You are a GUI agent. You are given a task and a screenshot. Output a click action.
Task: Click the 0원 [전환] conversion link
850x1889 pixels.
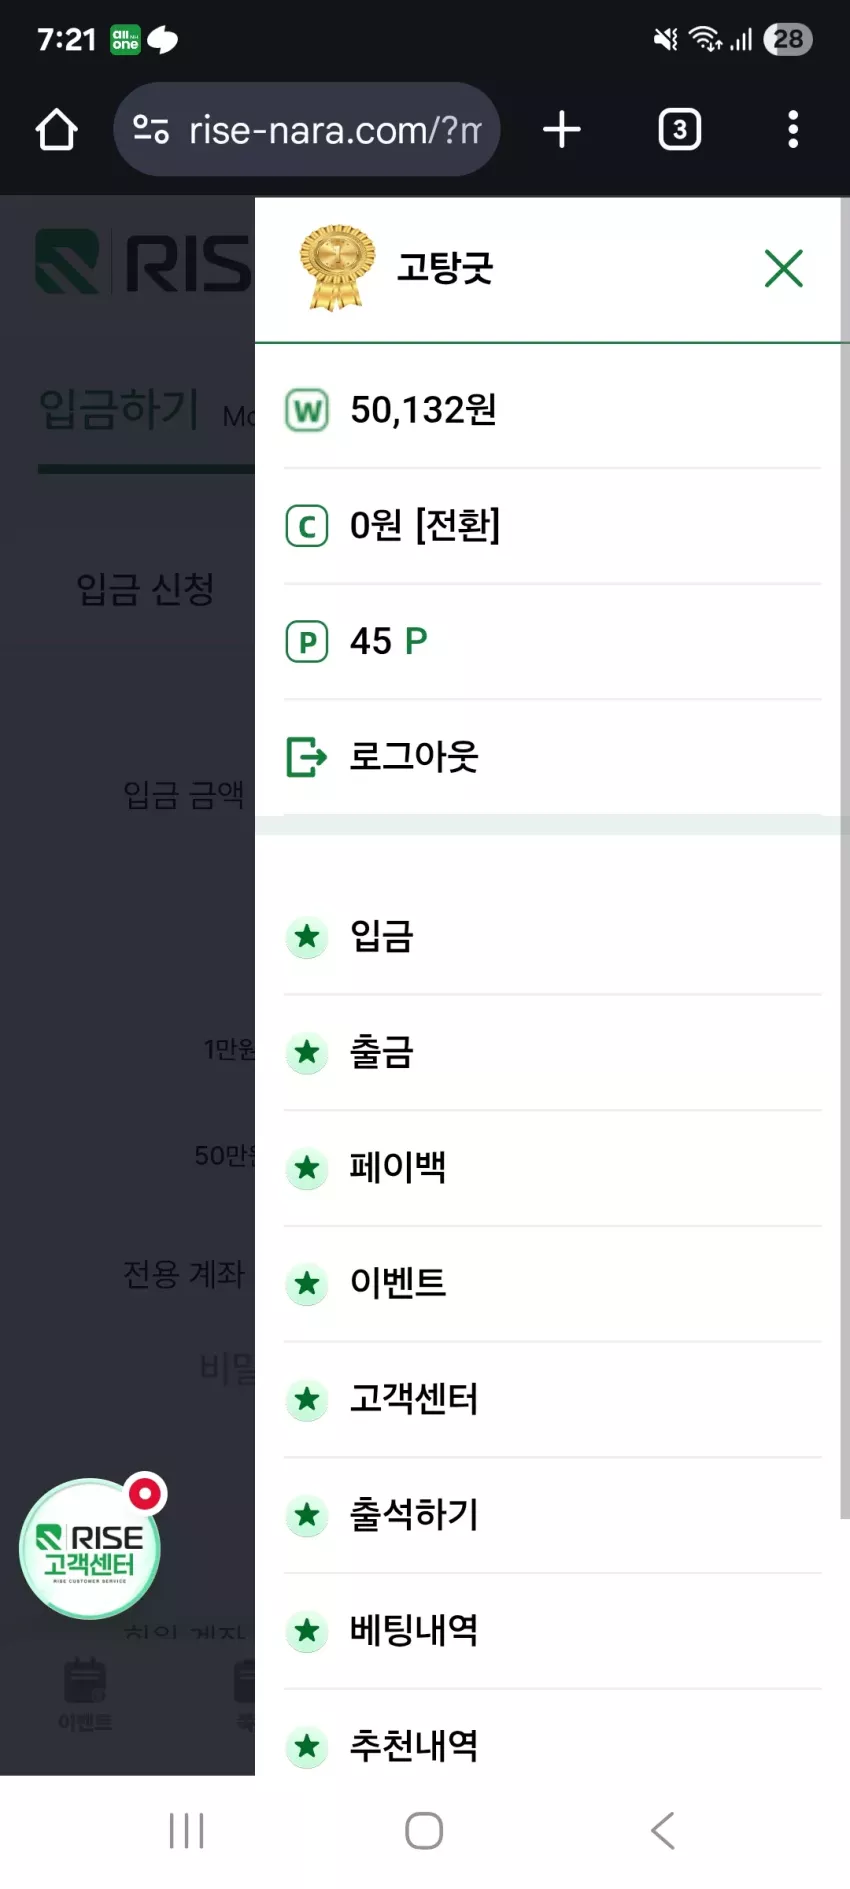click(425, 525)
